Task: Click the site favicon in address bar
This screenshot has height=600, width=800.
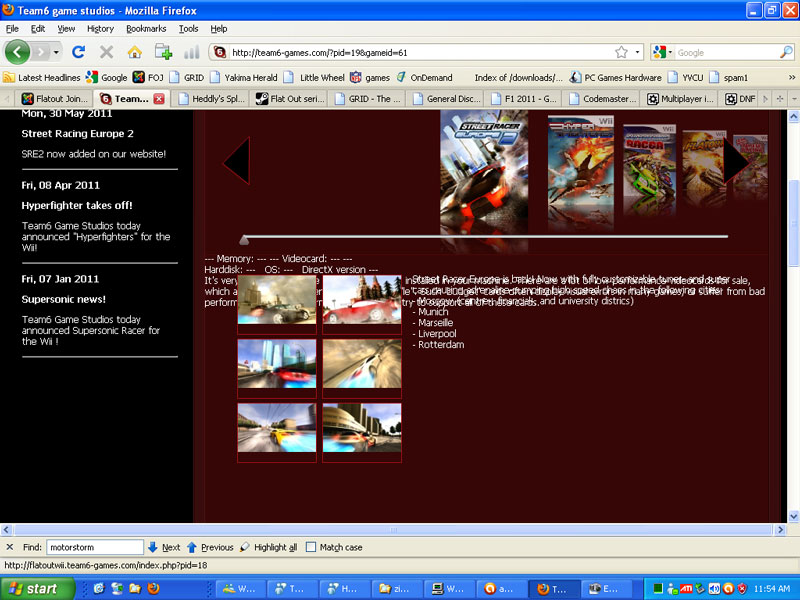Action: 220,52
